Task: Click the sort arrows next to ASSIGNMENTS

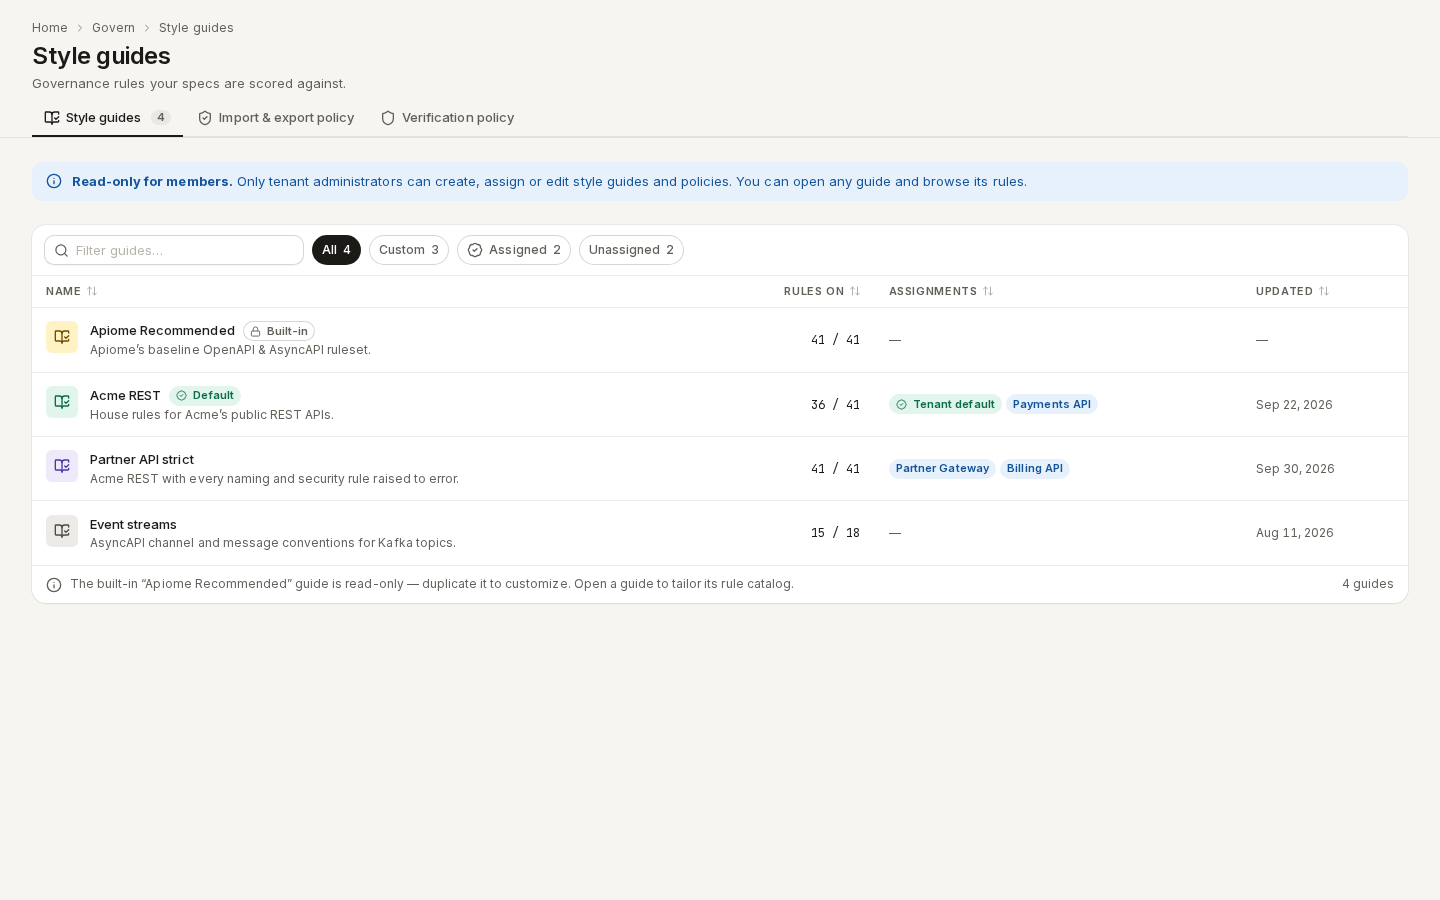Action: point(988,291)
